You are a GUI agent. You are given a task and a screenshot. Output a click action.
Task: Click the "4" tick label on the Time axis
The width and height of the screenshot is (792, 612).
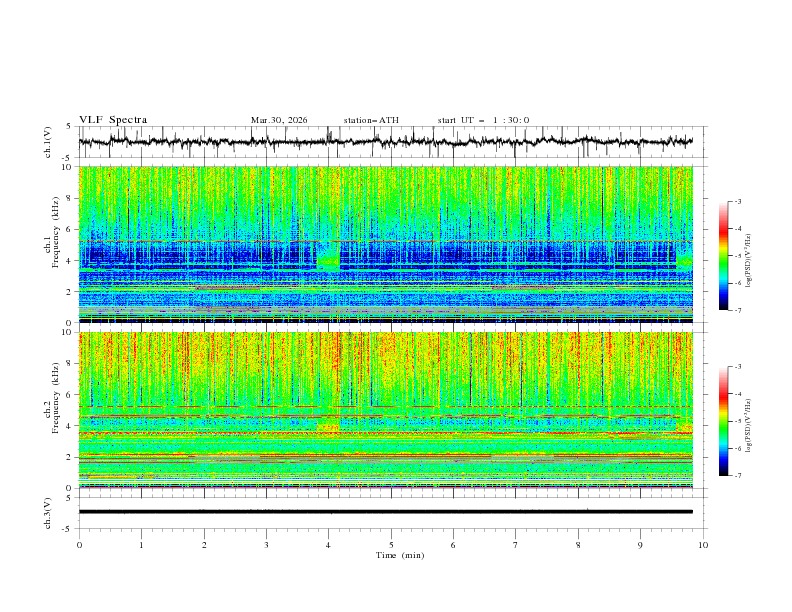[x=328, y=545]
